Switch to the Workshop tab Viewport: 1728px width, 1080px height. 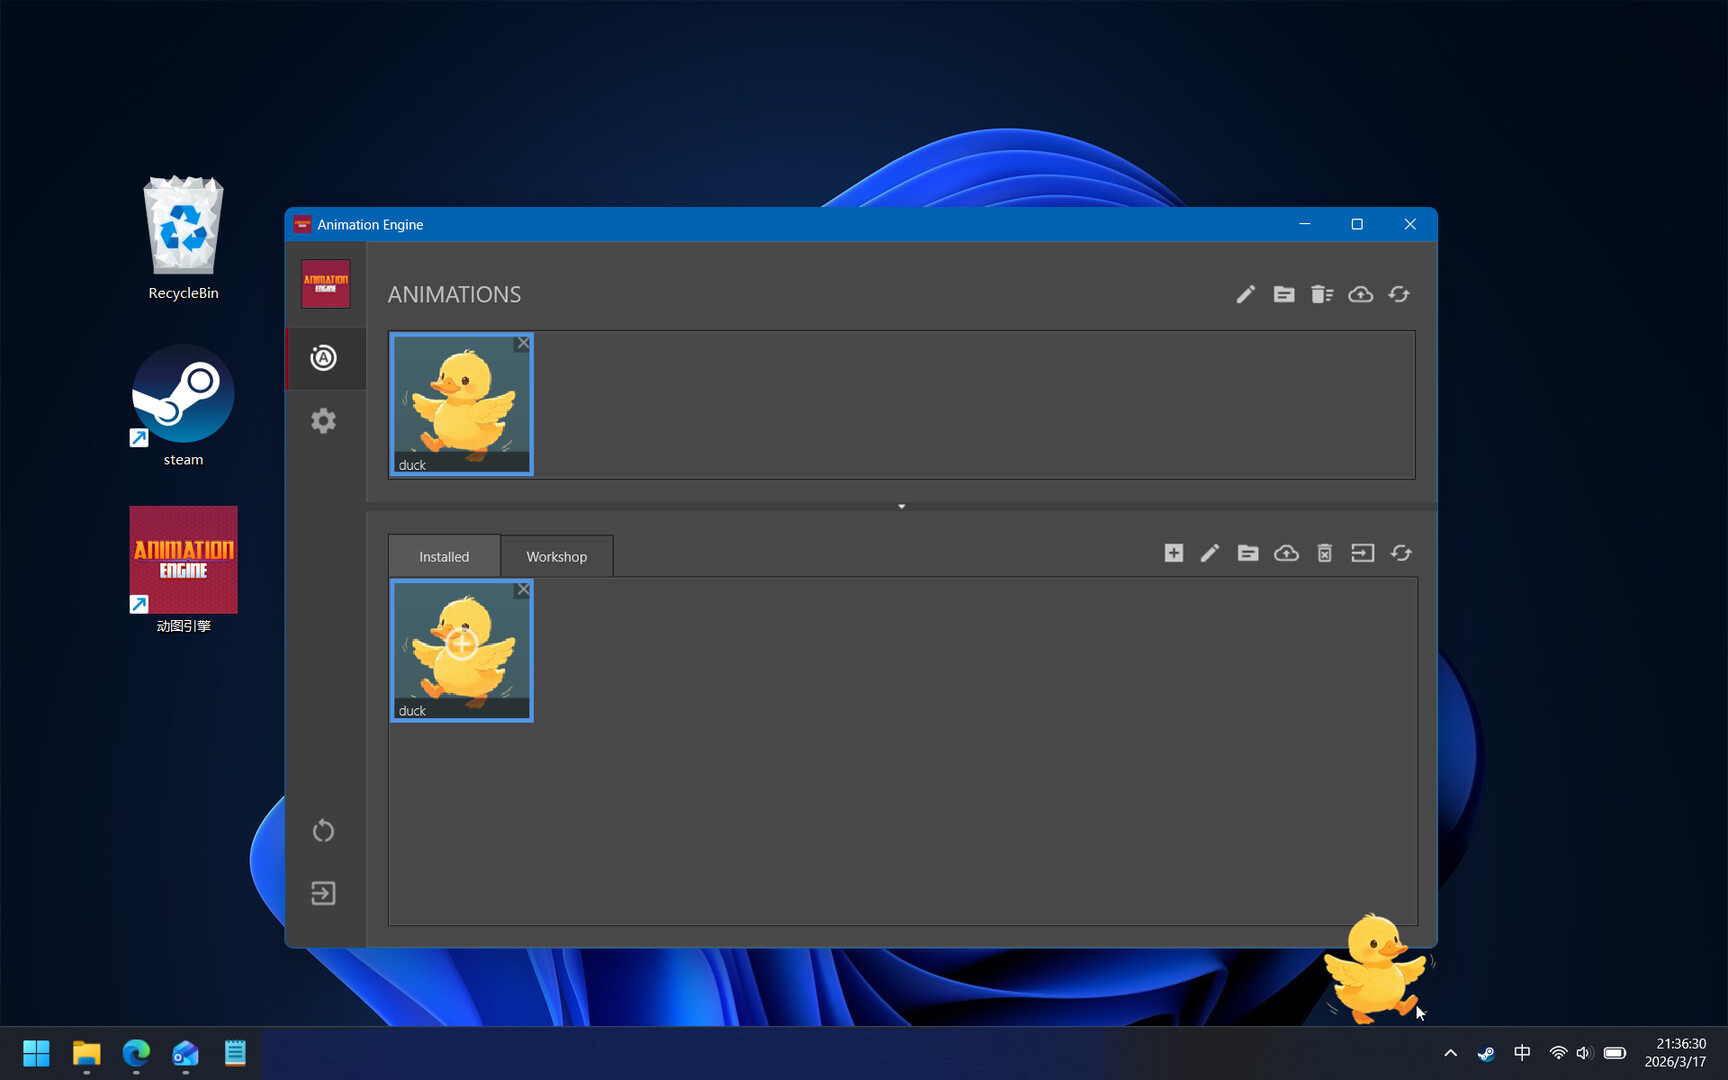click(x=556, y=556)
